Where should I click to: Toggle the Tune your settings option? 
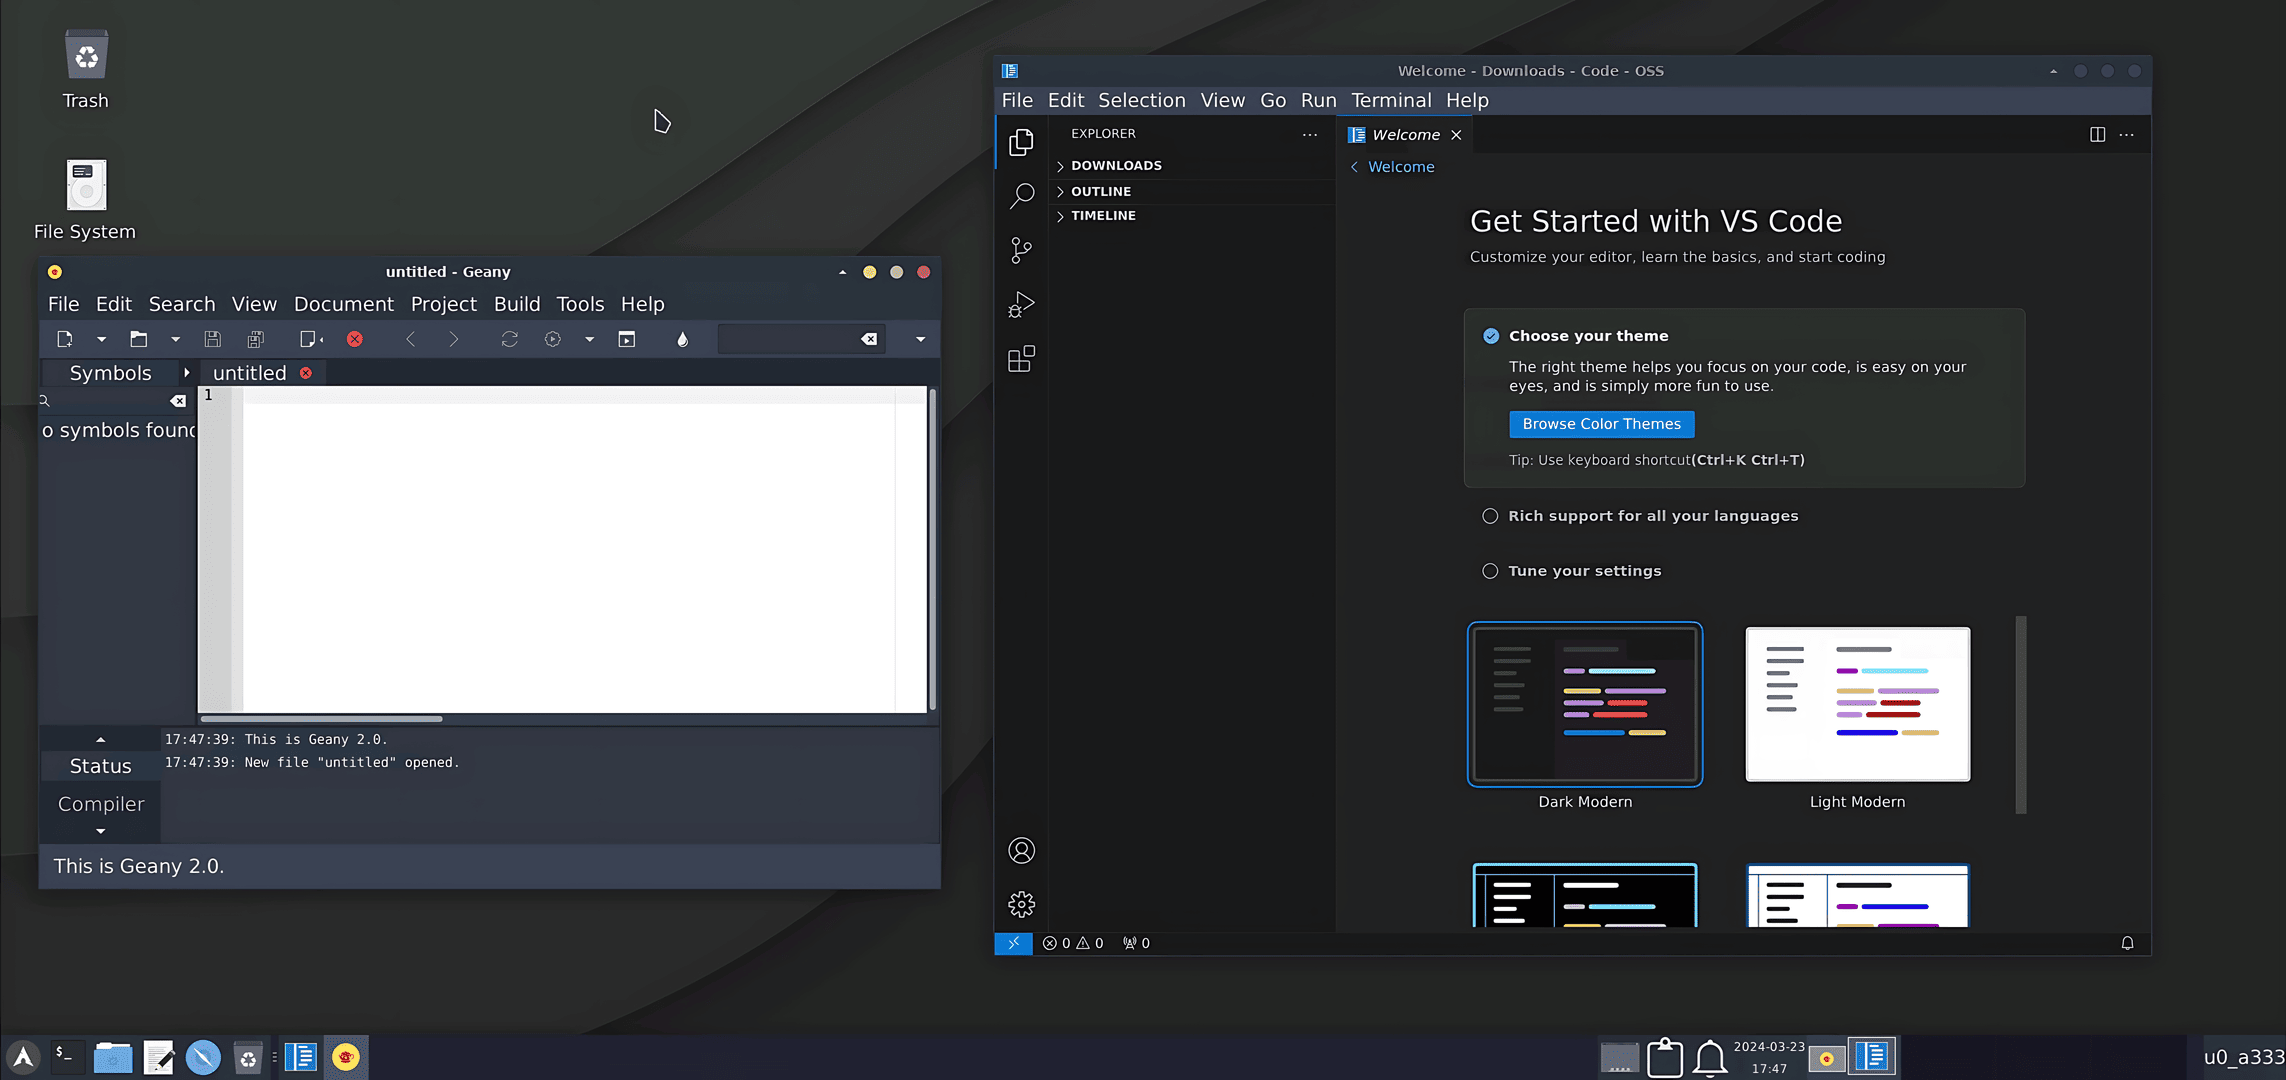1490,570
